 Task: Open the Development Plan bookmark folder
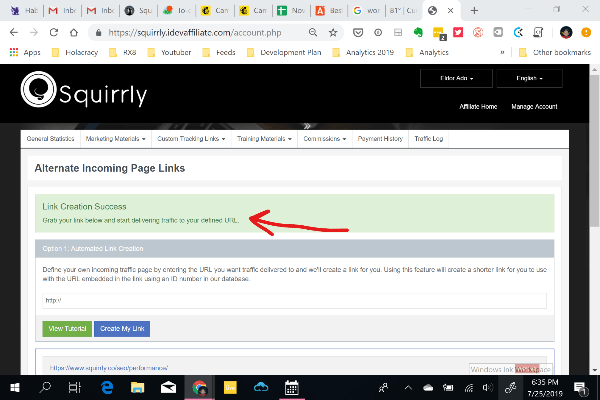click(x=284, y=52)
